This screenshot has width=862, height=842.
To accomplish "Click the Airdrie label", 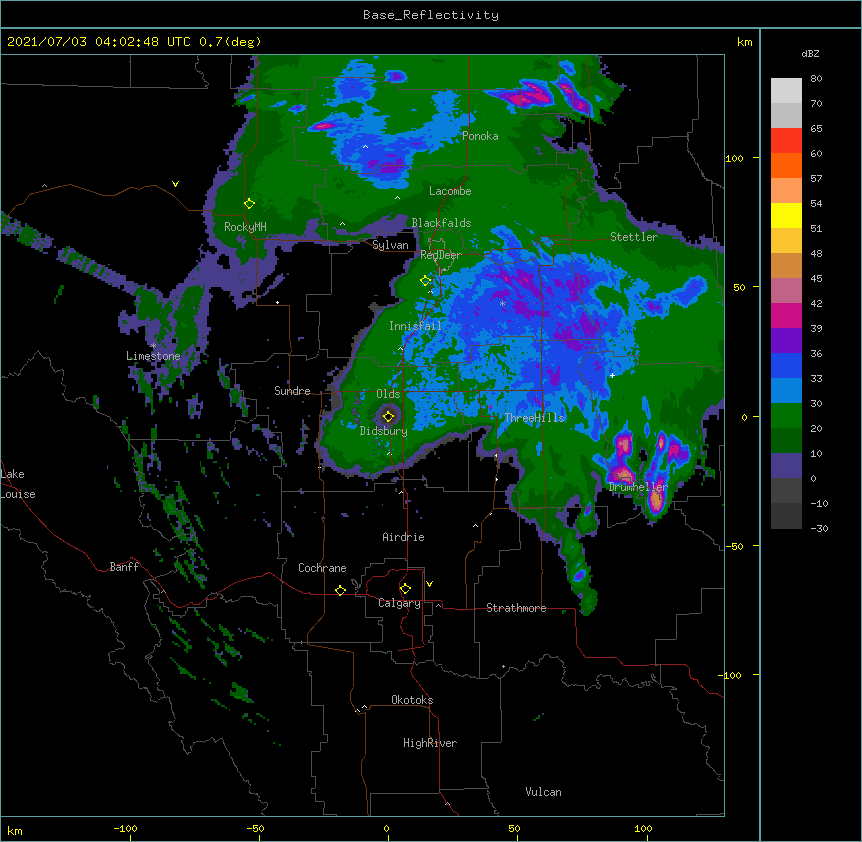I will tap(404, 537).
